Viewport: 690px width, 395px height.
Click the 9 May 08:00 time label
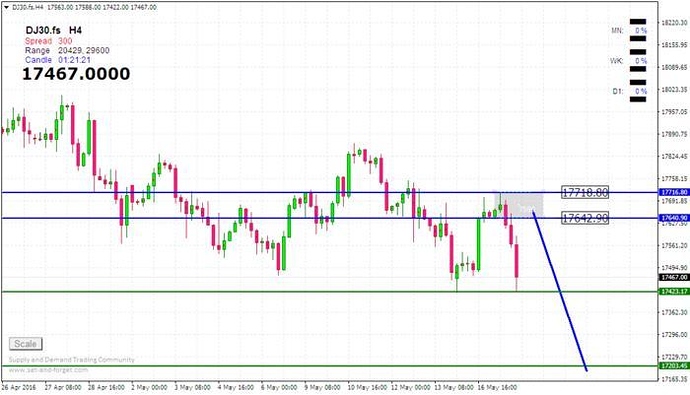coord(322,388)
